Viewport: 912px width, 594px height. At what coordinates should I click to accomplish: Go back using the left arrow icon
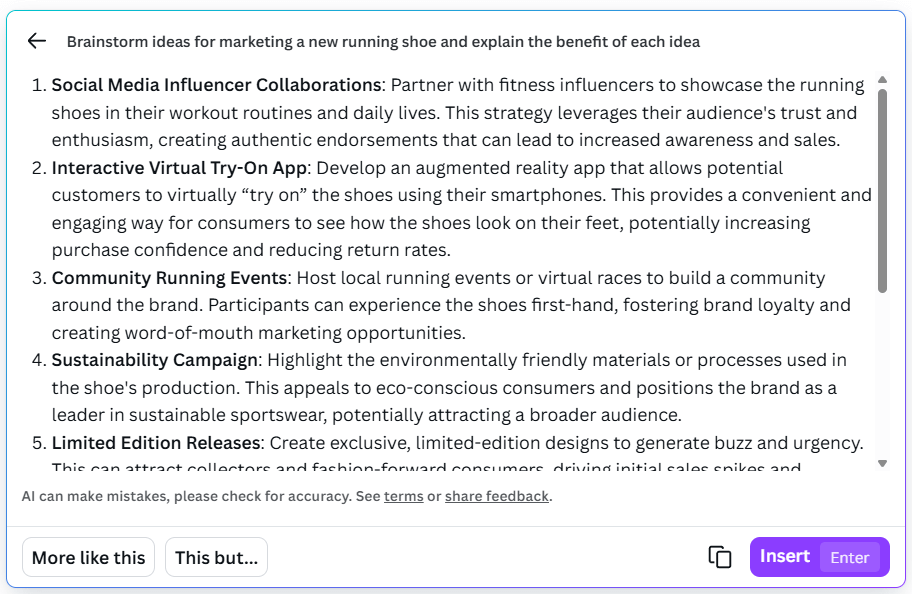37,41
